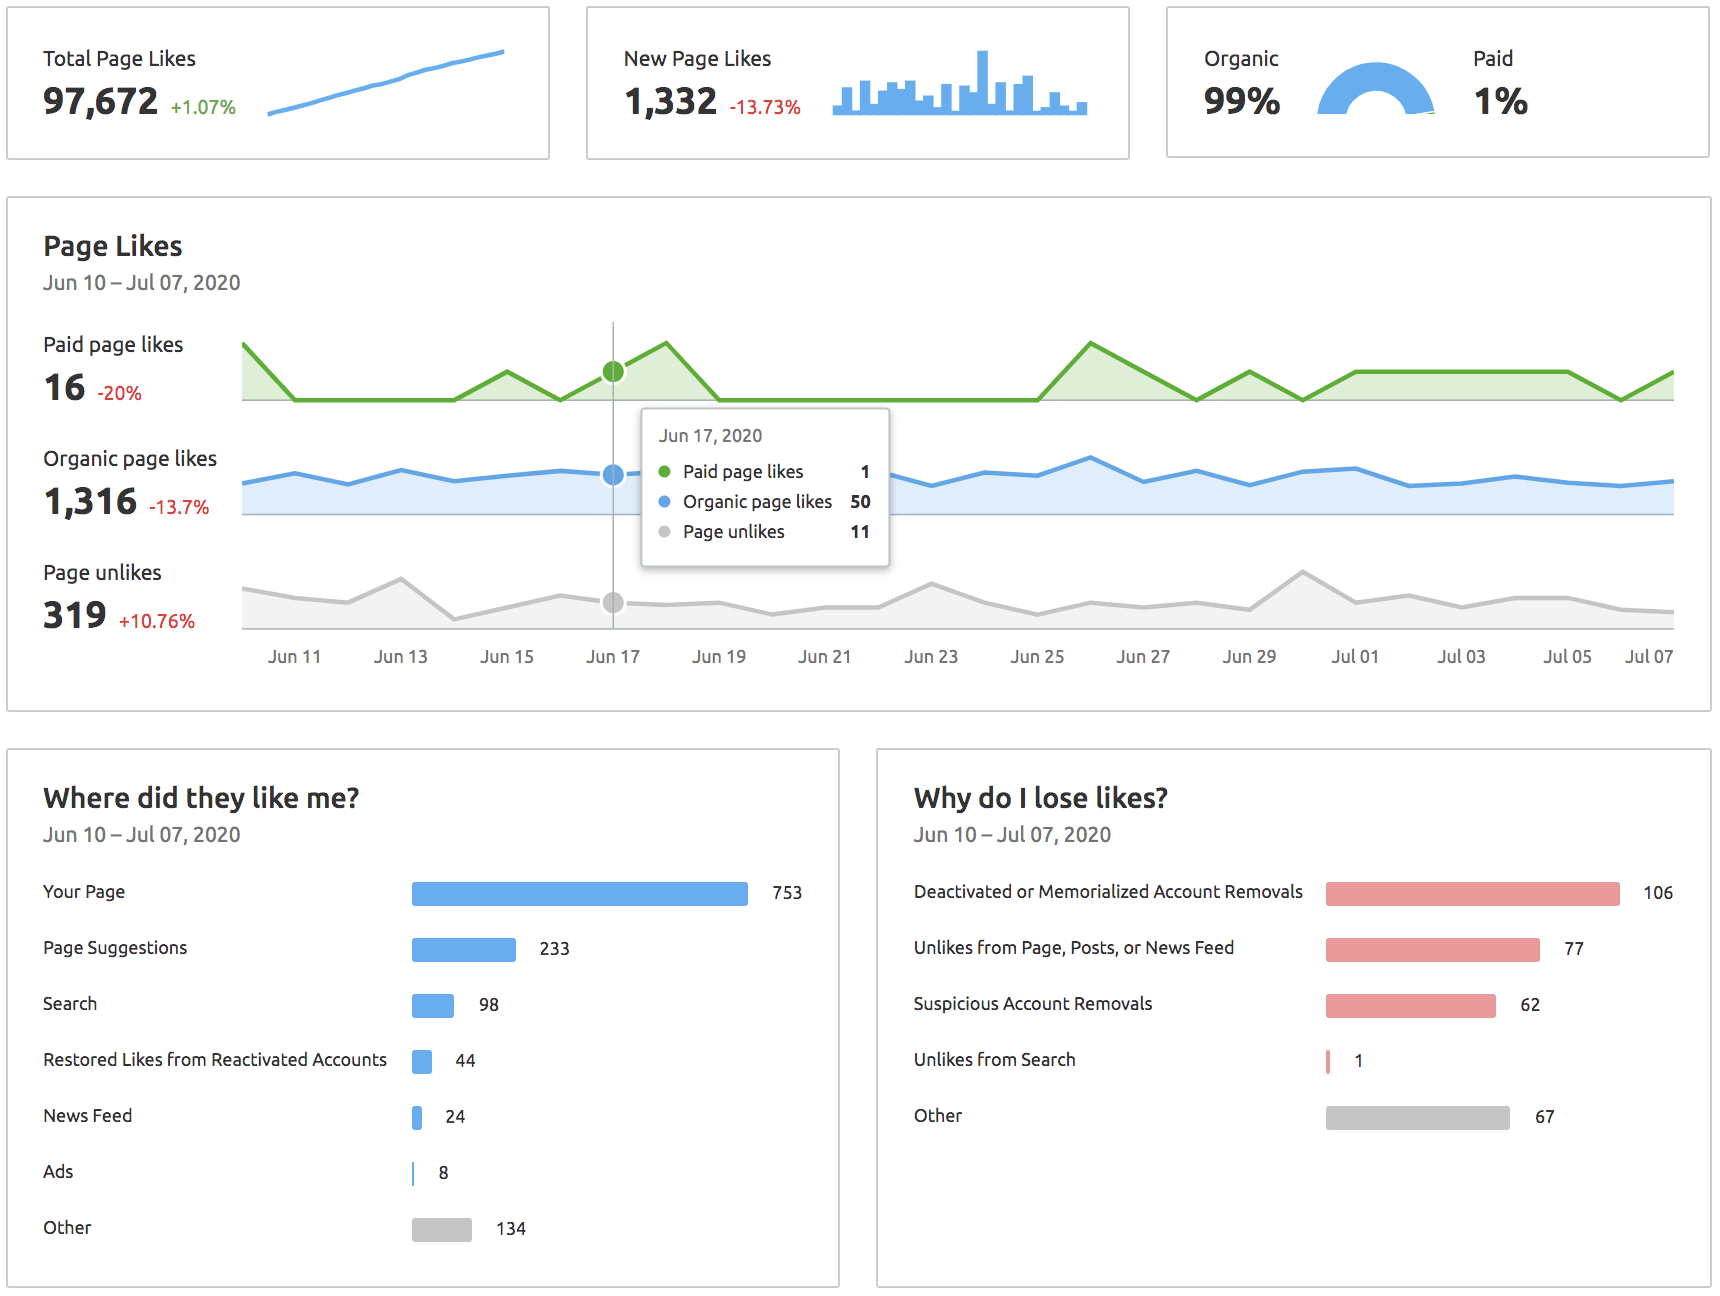
Task: Click the Total Page Likes trend line sparkline
Action: click(386, 83)
